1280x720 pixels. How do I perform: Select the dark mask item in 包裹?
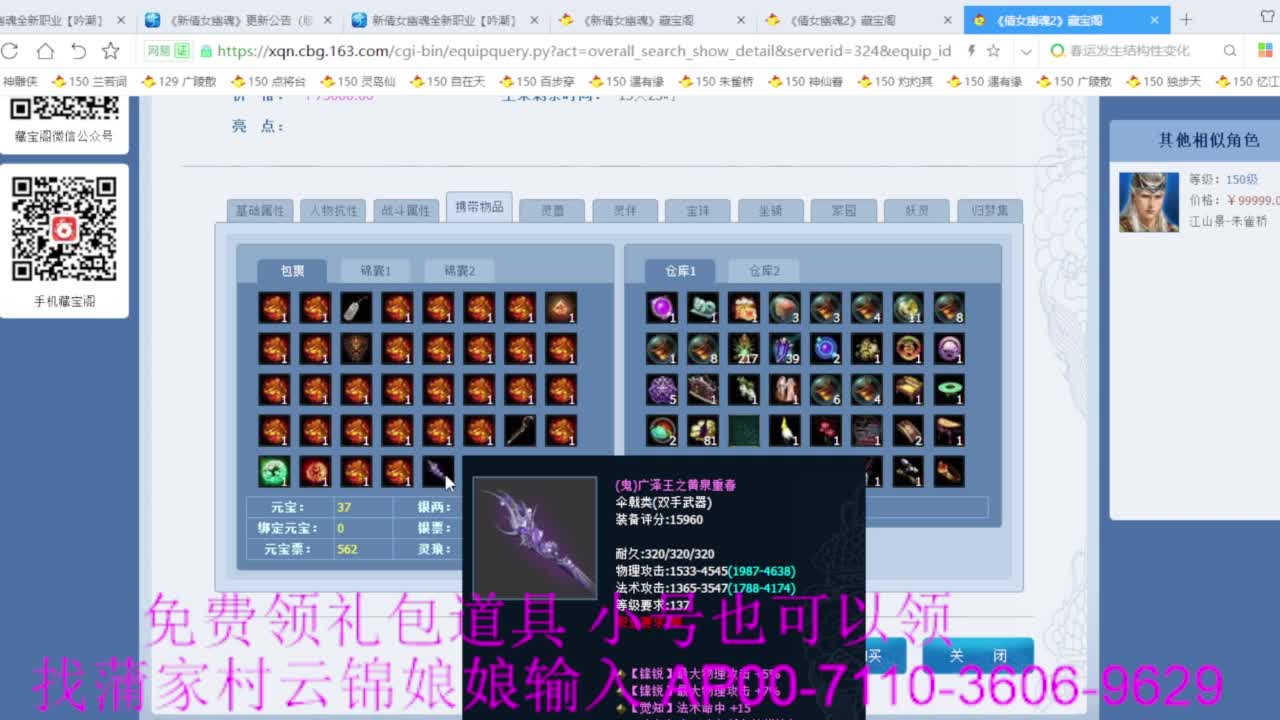coord(356,349)
